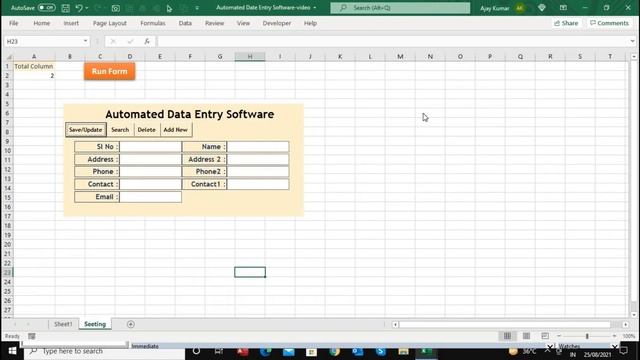The width and height of the screenshot is (640, 360).
Task: Click the formula bar Enter checkmark icon
Action: (x=130, y=41)
